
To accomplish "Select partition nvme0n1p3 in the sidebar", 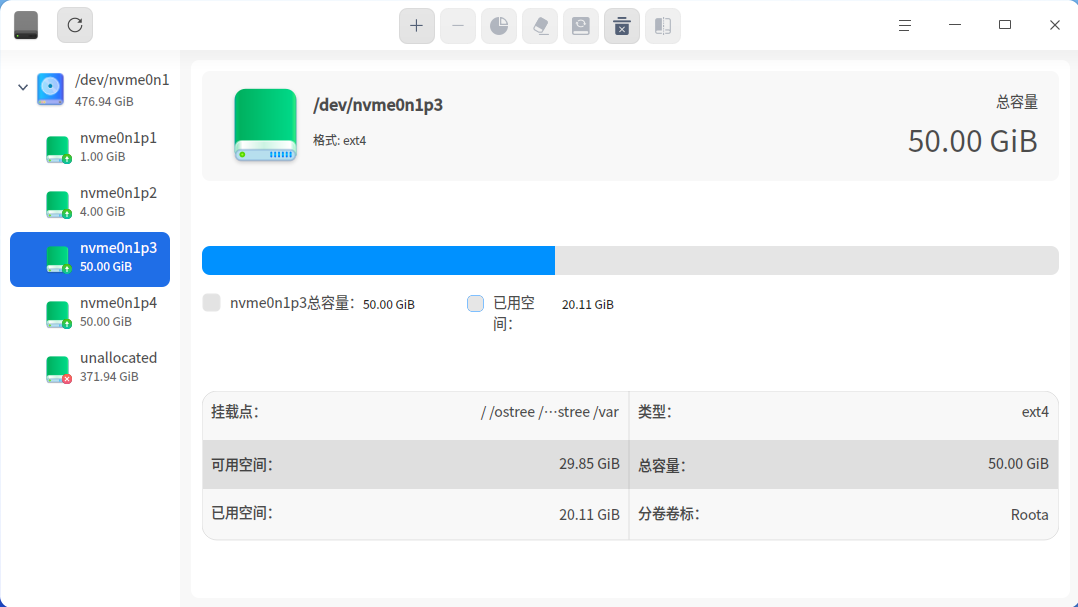I will 90,259.
